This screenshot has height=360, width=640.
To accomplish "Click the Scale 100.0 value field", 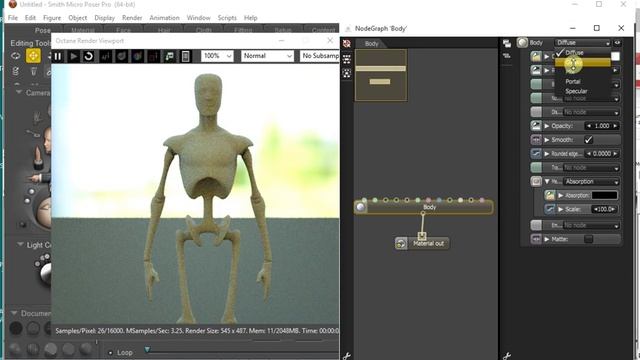I will [604, 209].
